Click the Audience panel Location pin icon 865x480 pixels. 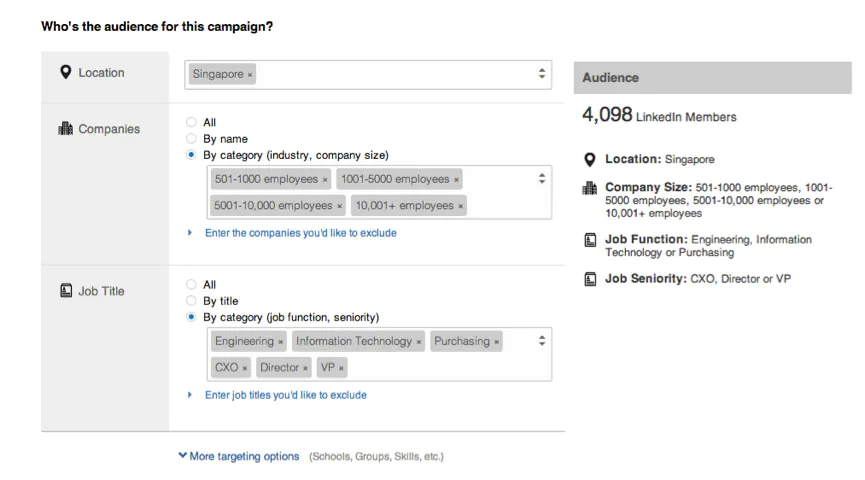click(590, 159)
